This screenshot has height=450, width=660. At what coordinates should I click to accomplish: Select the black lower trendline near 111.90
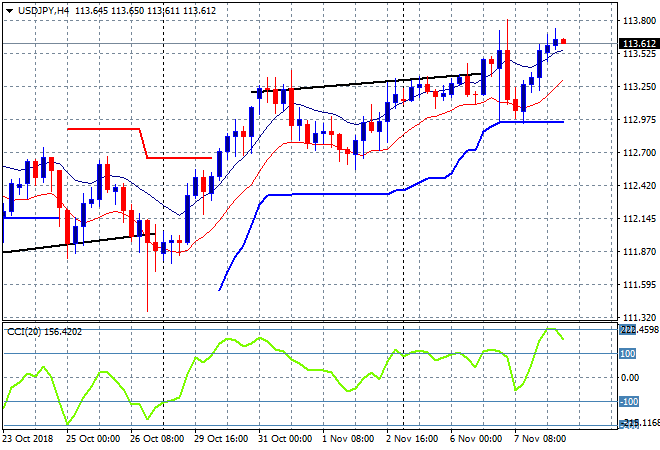pyautogui.click(x=79, y=243)
